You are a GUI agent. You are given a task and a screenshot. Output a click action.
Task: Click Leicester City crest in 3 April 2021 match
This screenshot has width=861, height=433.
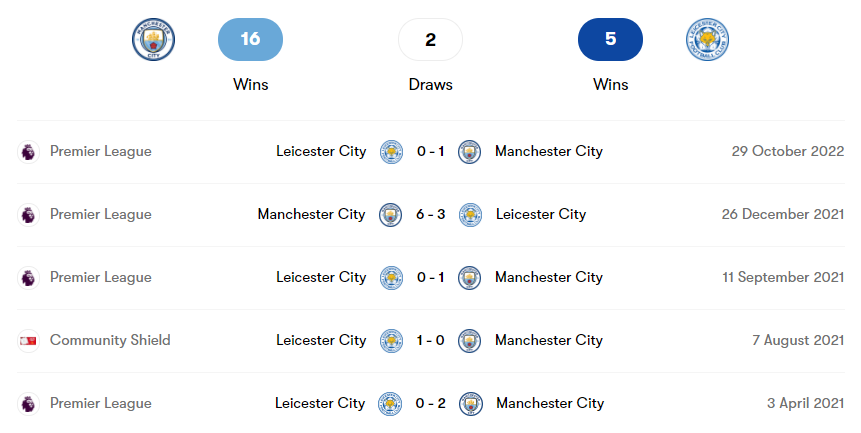[x=390, y=404]
